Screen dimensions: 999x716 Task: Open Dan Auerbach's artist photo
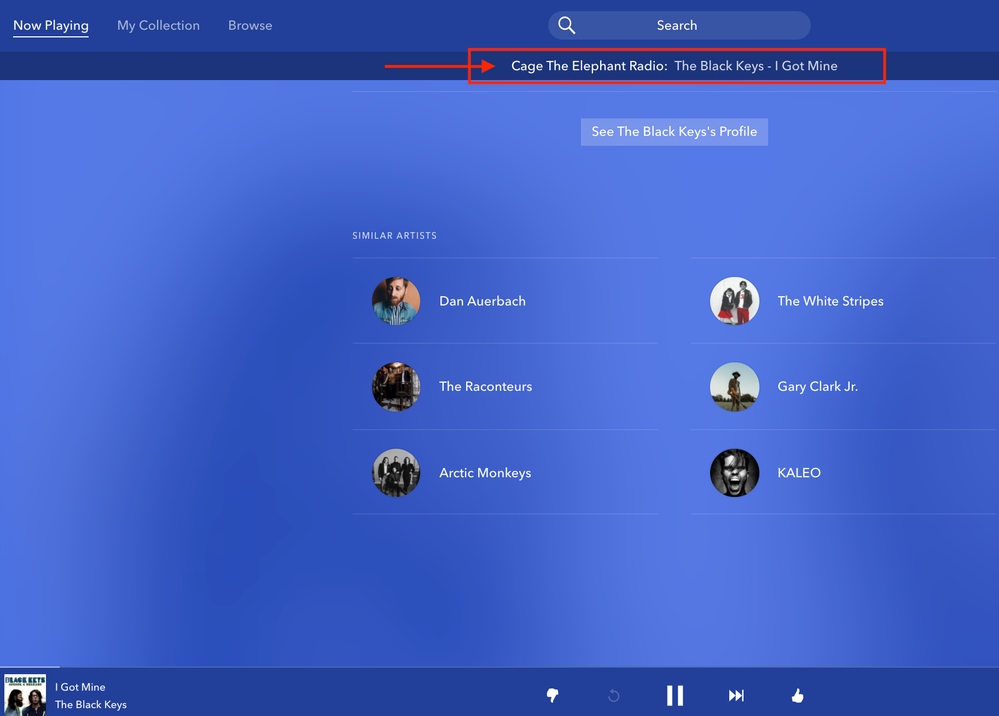point(396,301)
